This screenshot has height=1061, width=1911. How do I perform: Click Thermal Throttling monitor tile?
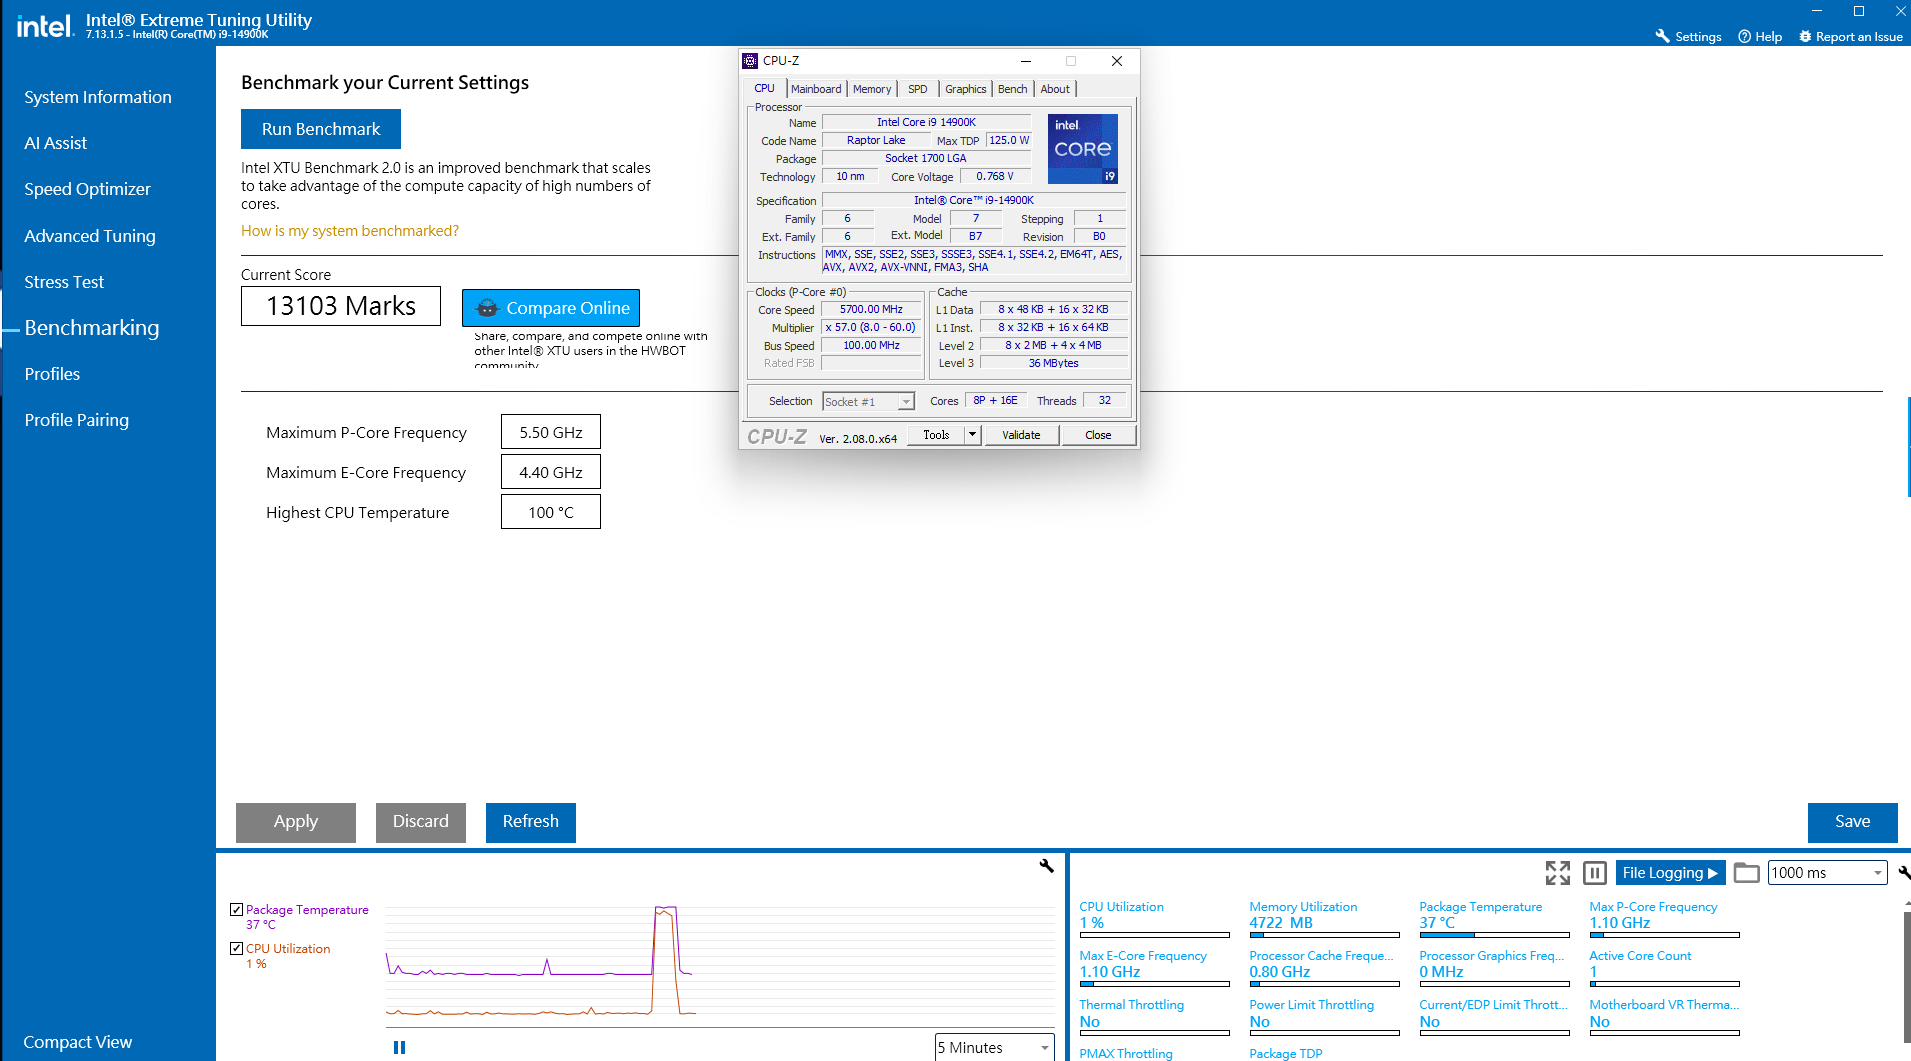point(1154,1016)
